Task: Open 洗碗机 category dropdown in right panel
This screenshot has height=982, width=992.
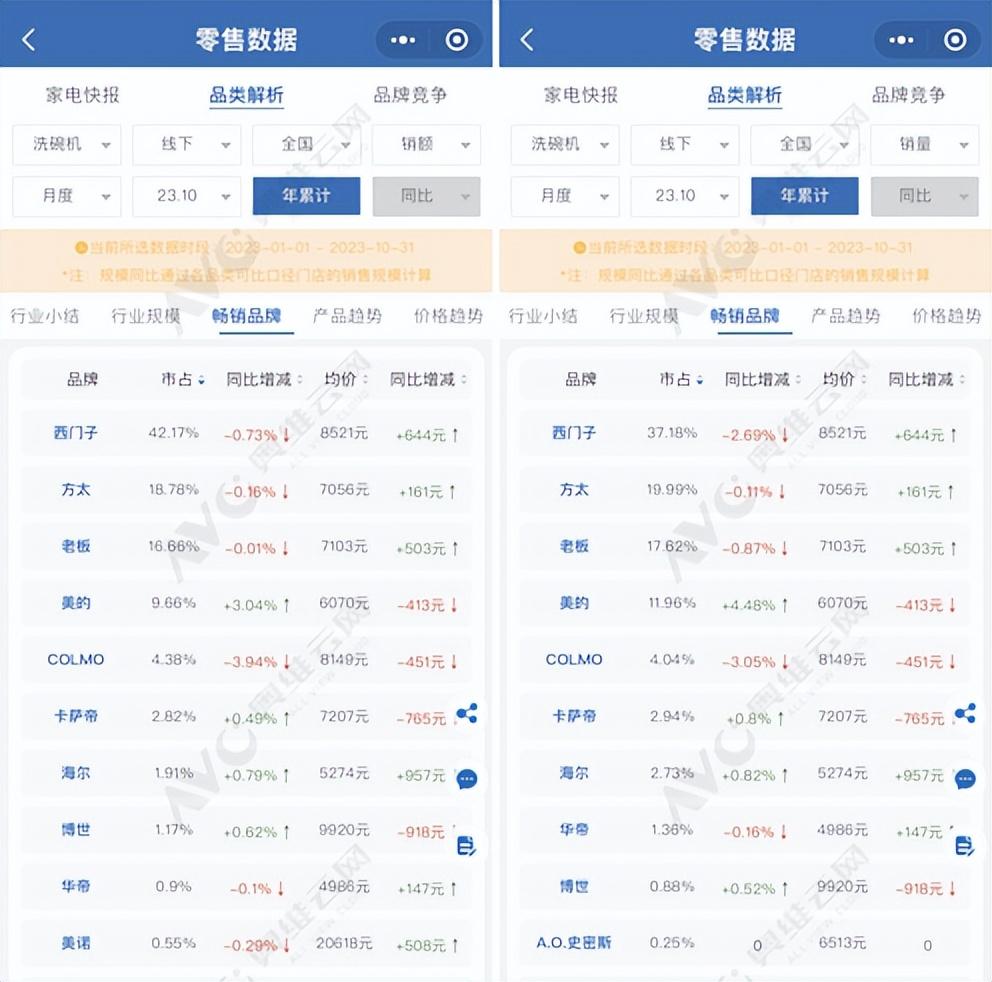Action: click(x=565, y=145)
